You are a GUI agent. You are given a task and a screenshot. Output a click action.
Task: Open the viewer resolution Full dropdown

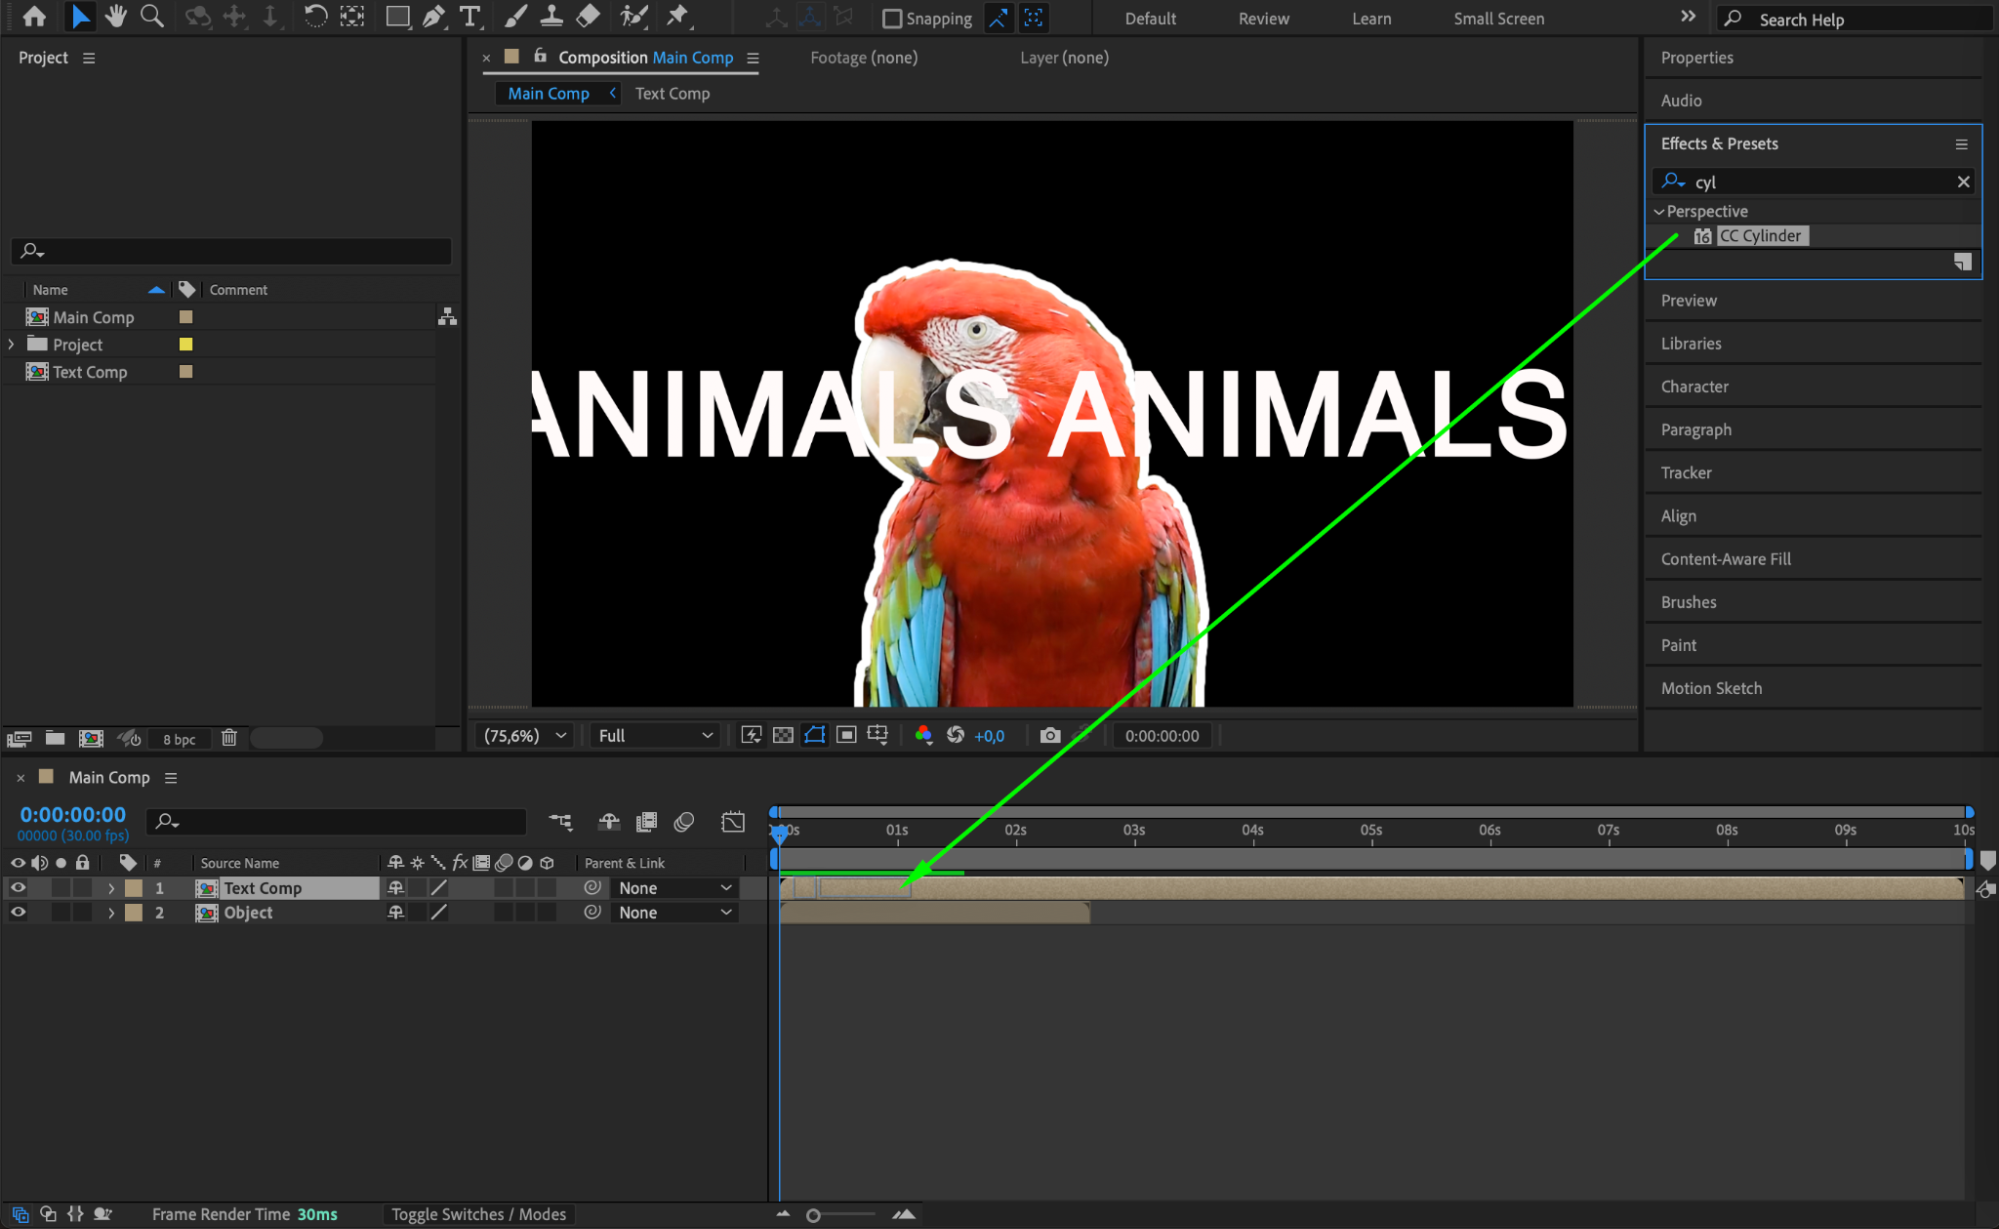(x=655, y=736)
